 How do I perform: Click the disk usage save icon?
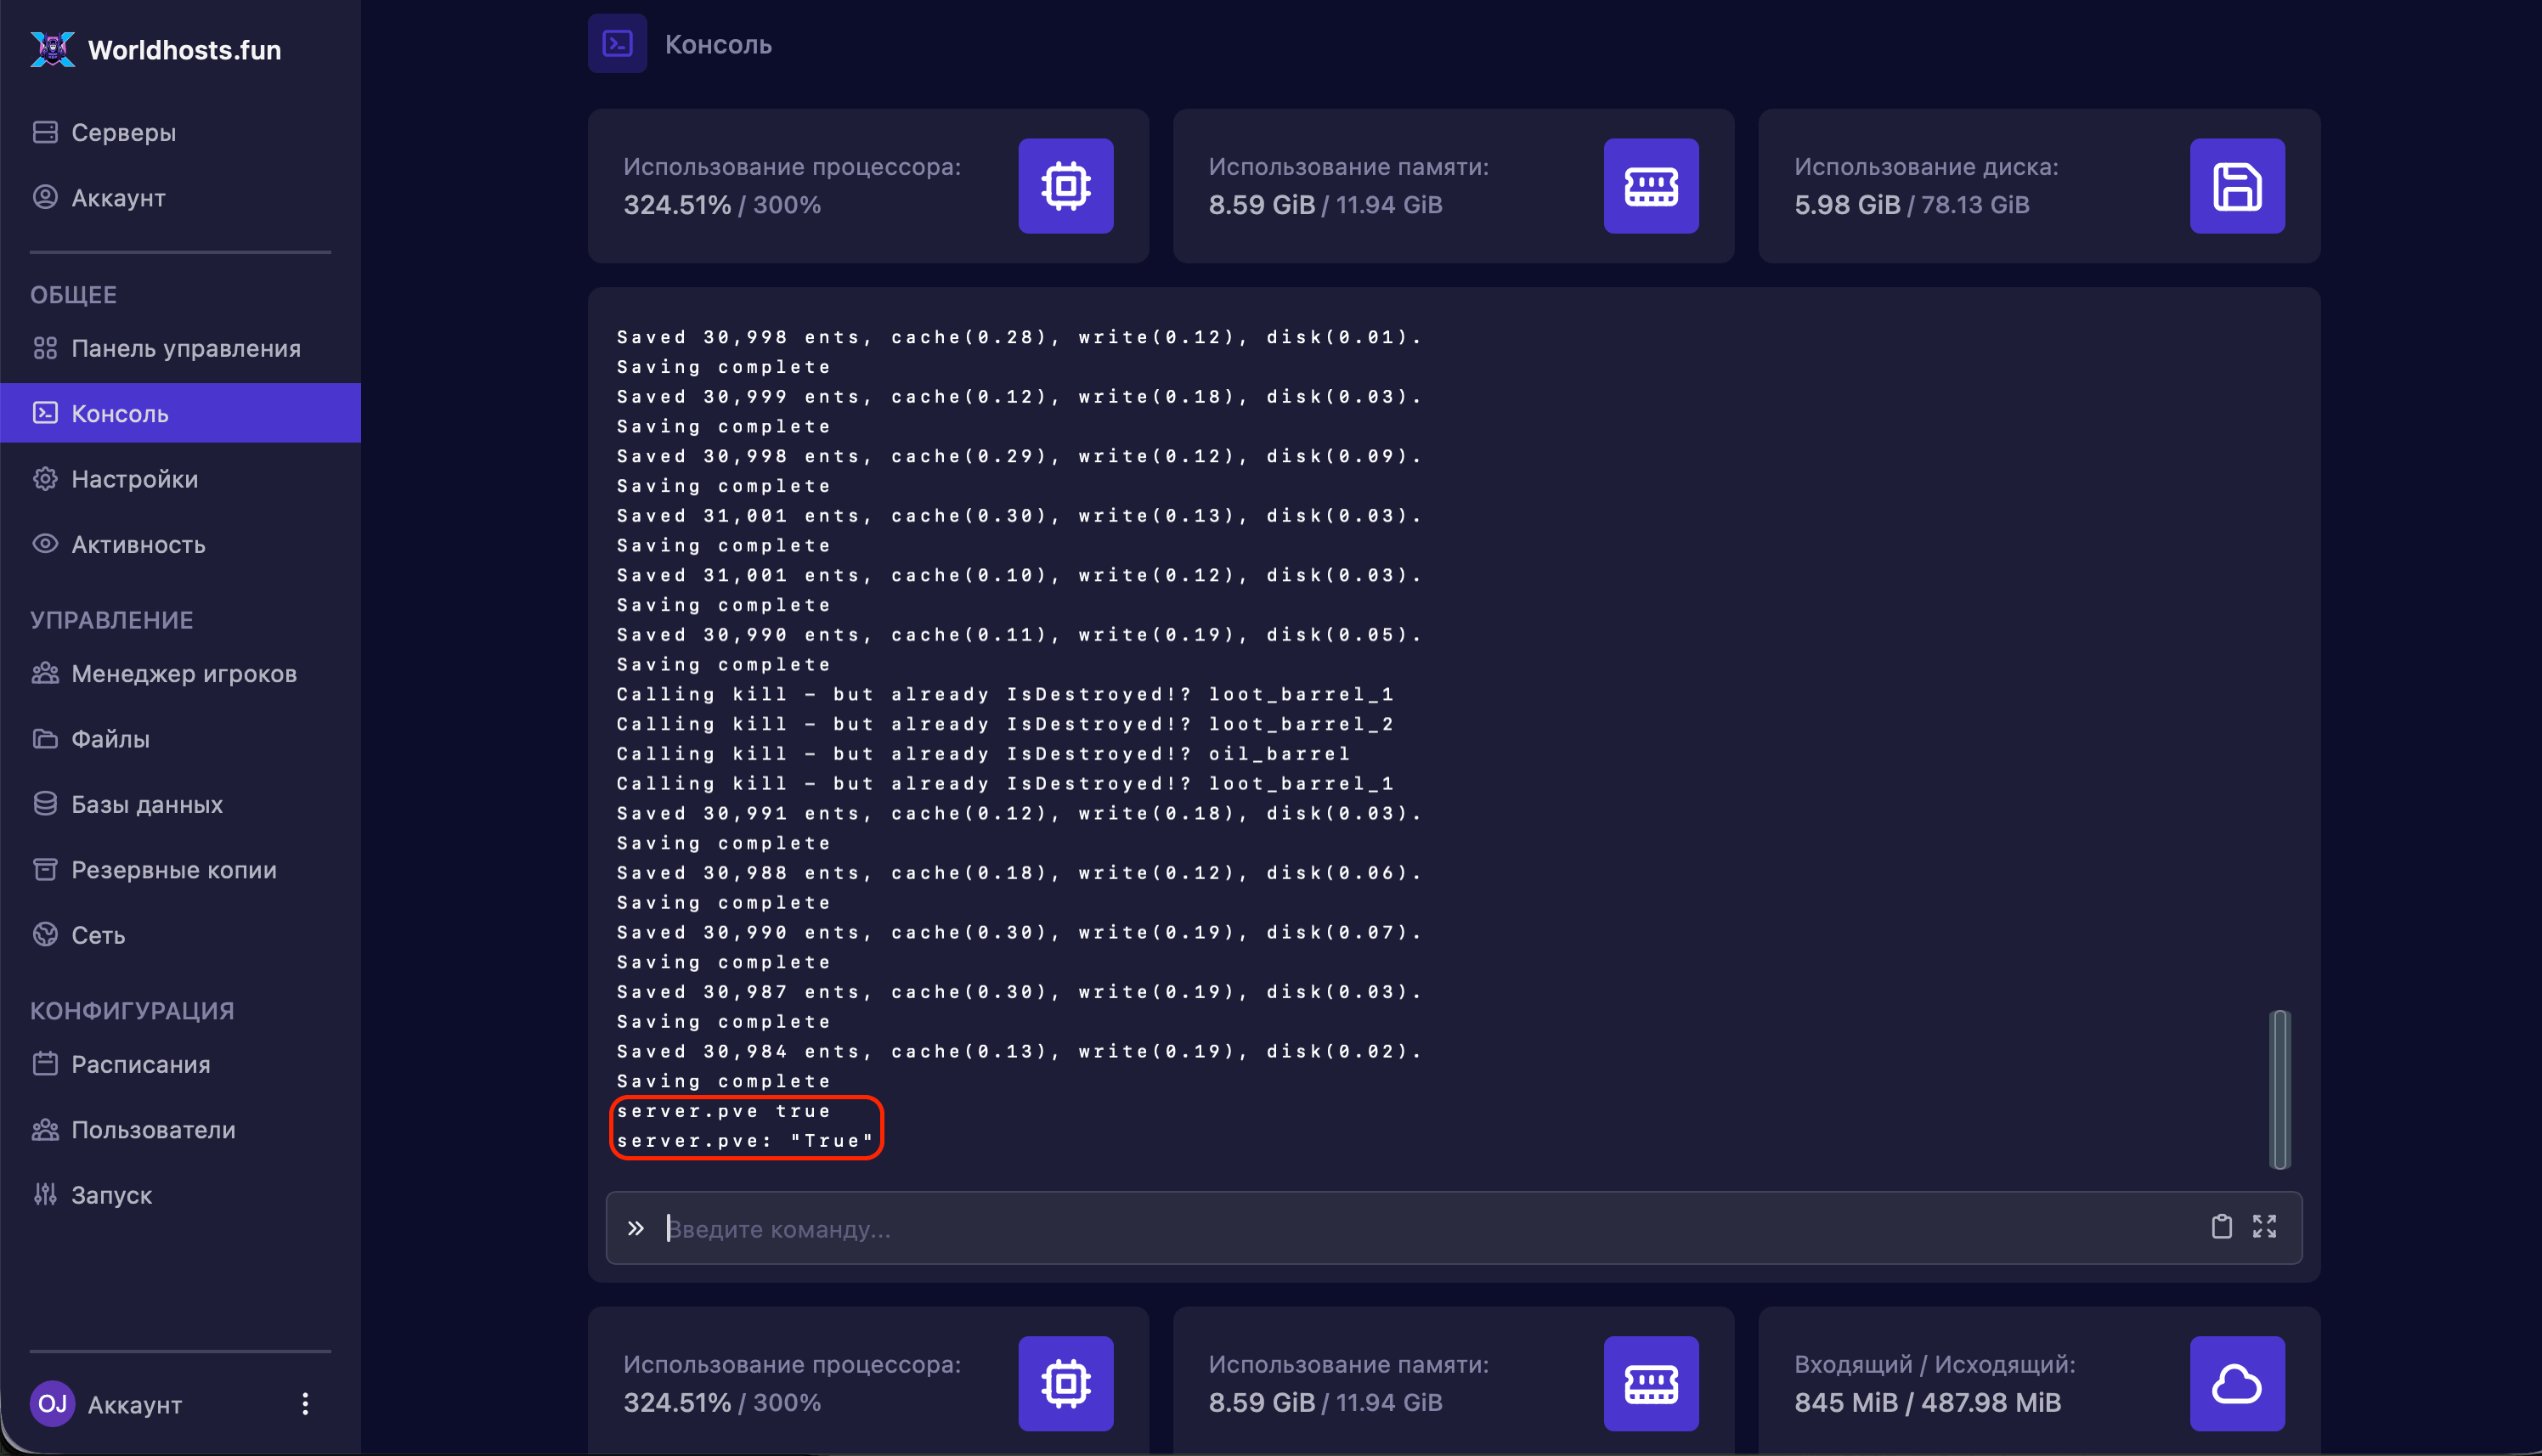(2237, 186)
